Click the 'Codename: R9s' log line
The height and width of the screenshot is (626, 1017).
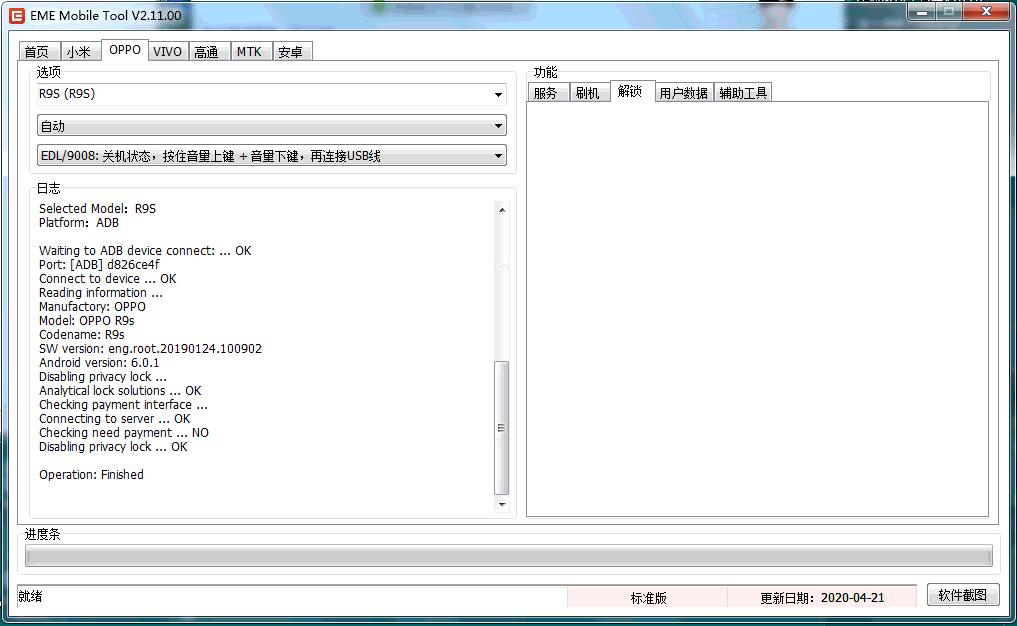tap(81, 335)
